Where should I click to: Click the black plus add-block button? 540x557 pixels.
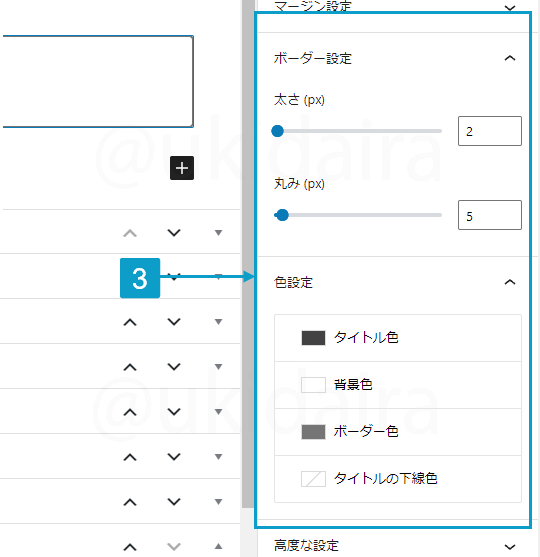click(x=182, y=168)
